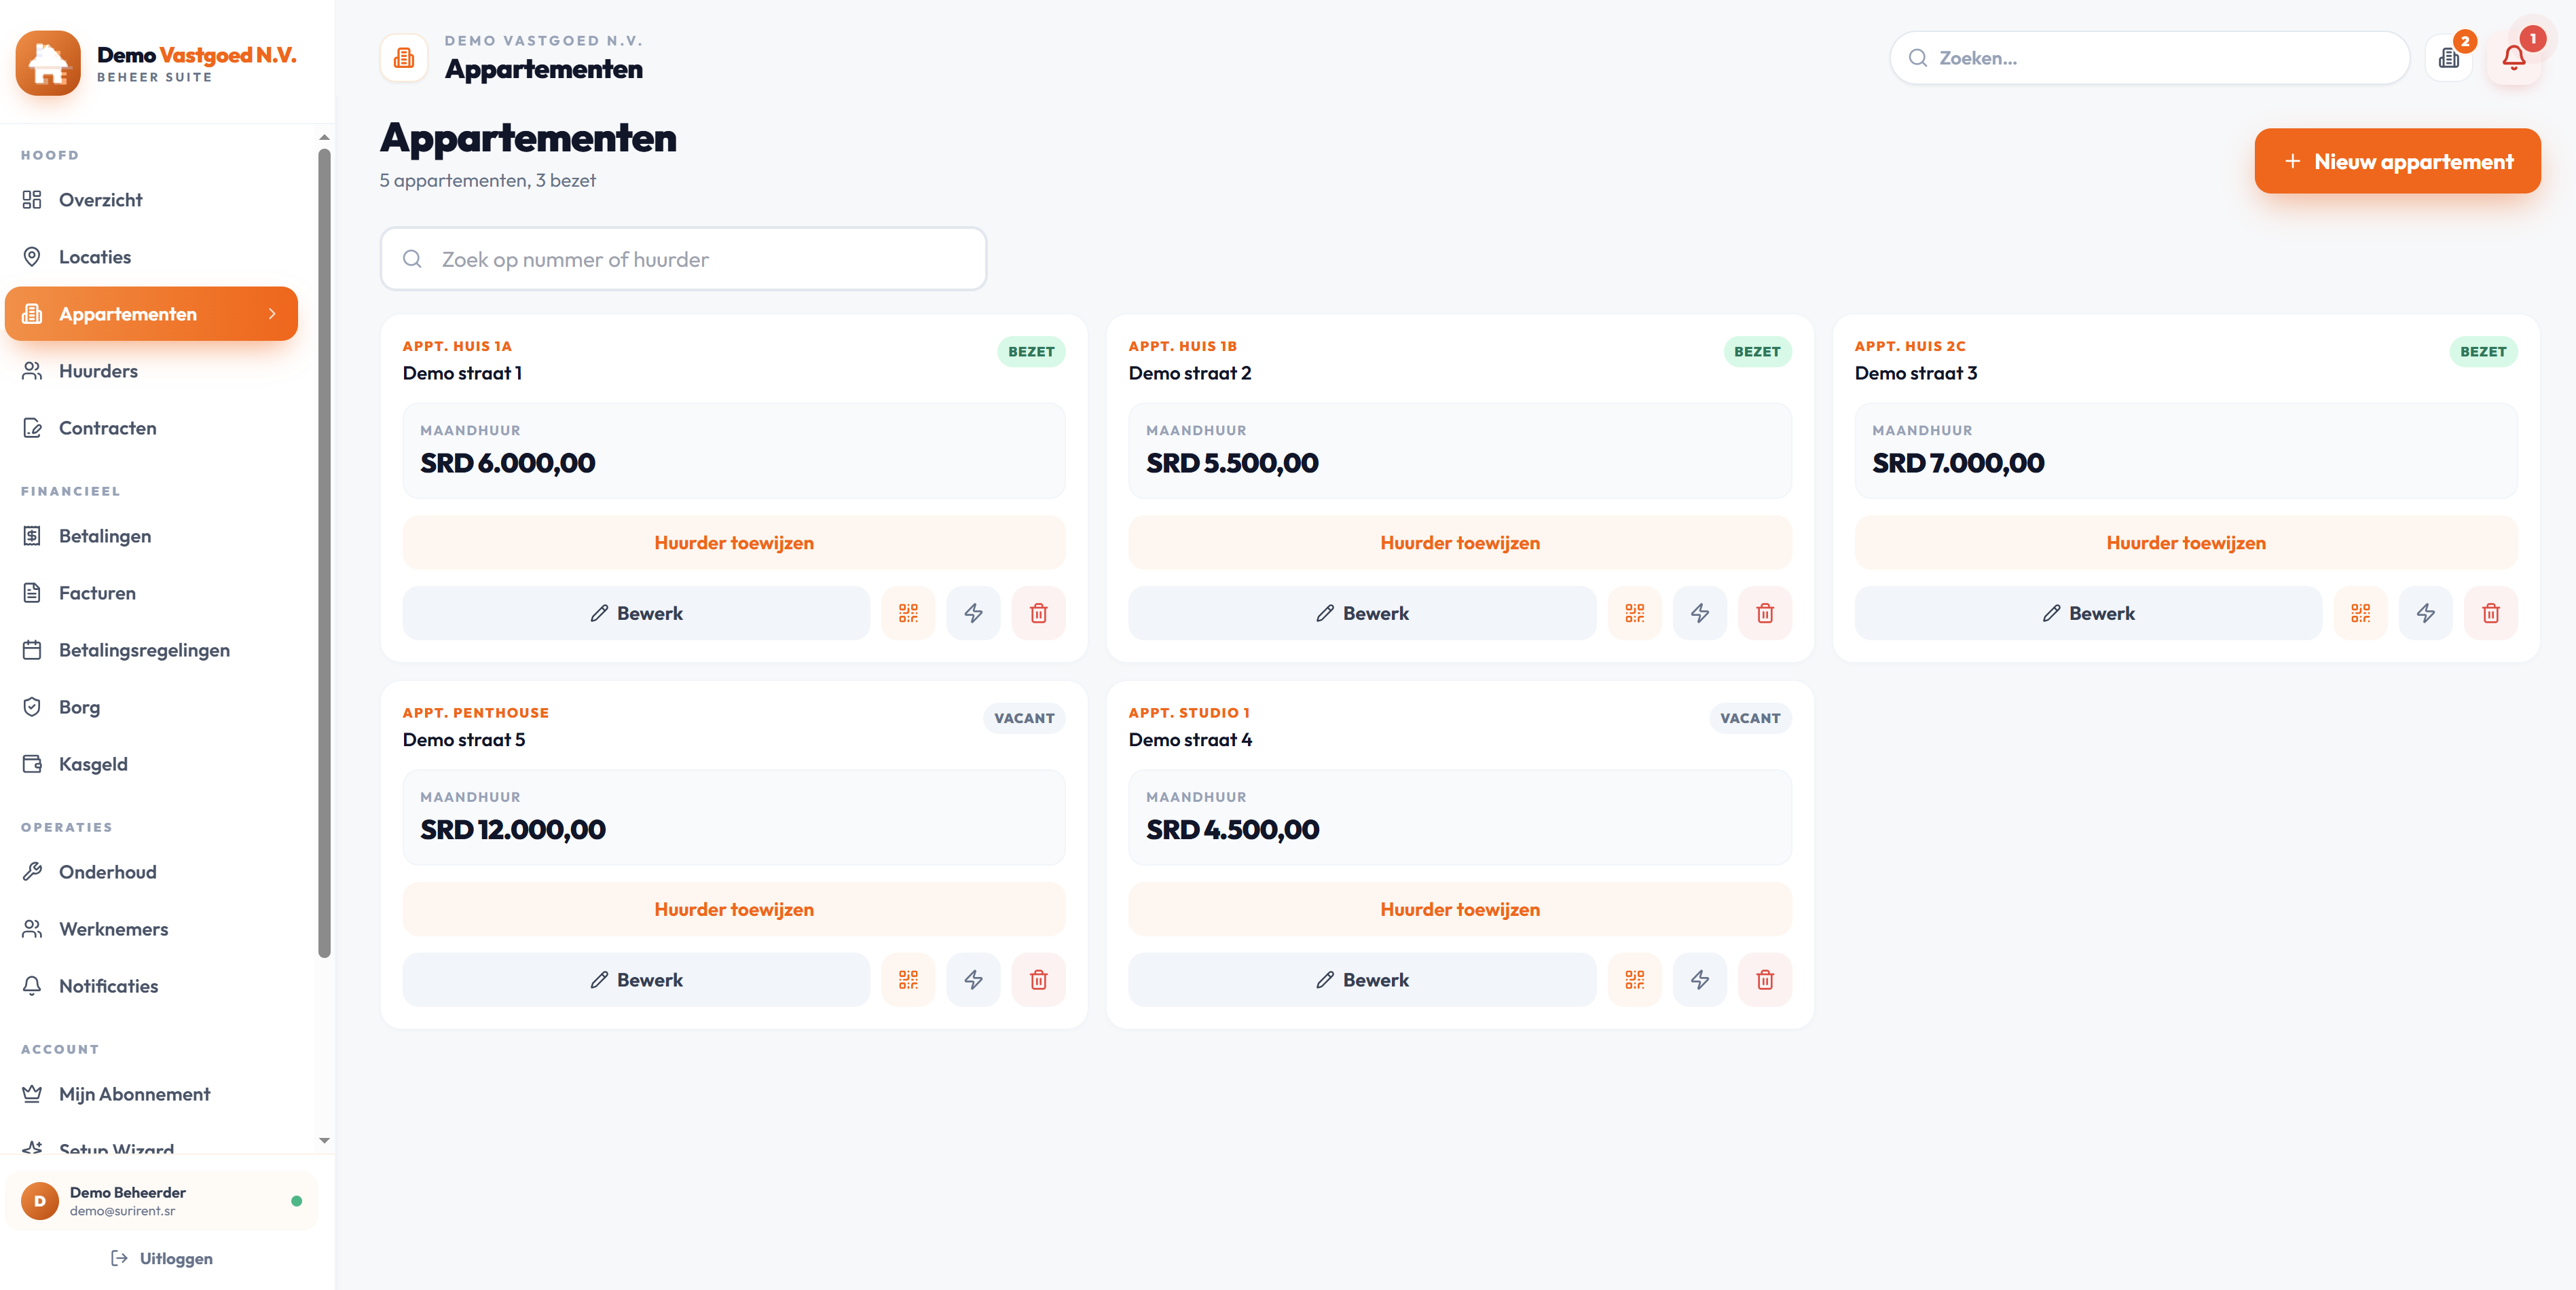
Task: Click lightning icon on Penthouse card
Action: pyautogui.click(x=974, y=980)
